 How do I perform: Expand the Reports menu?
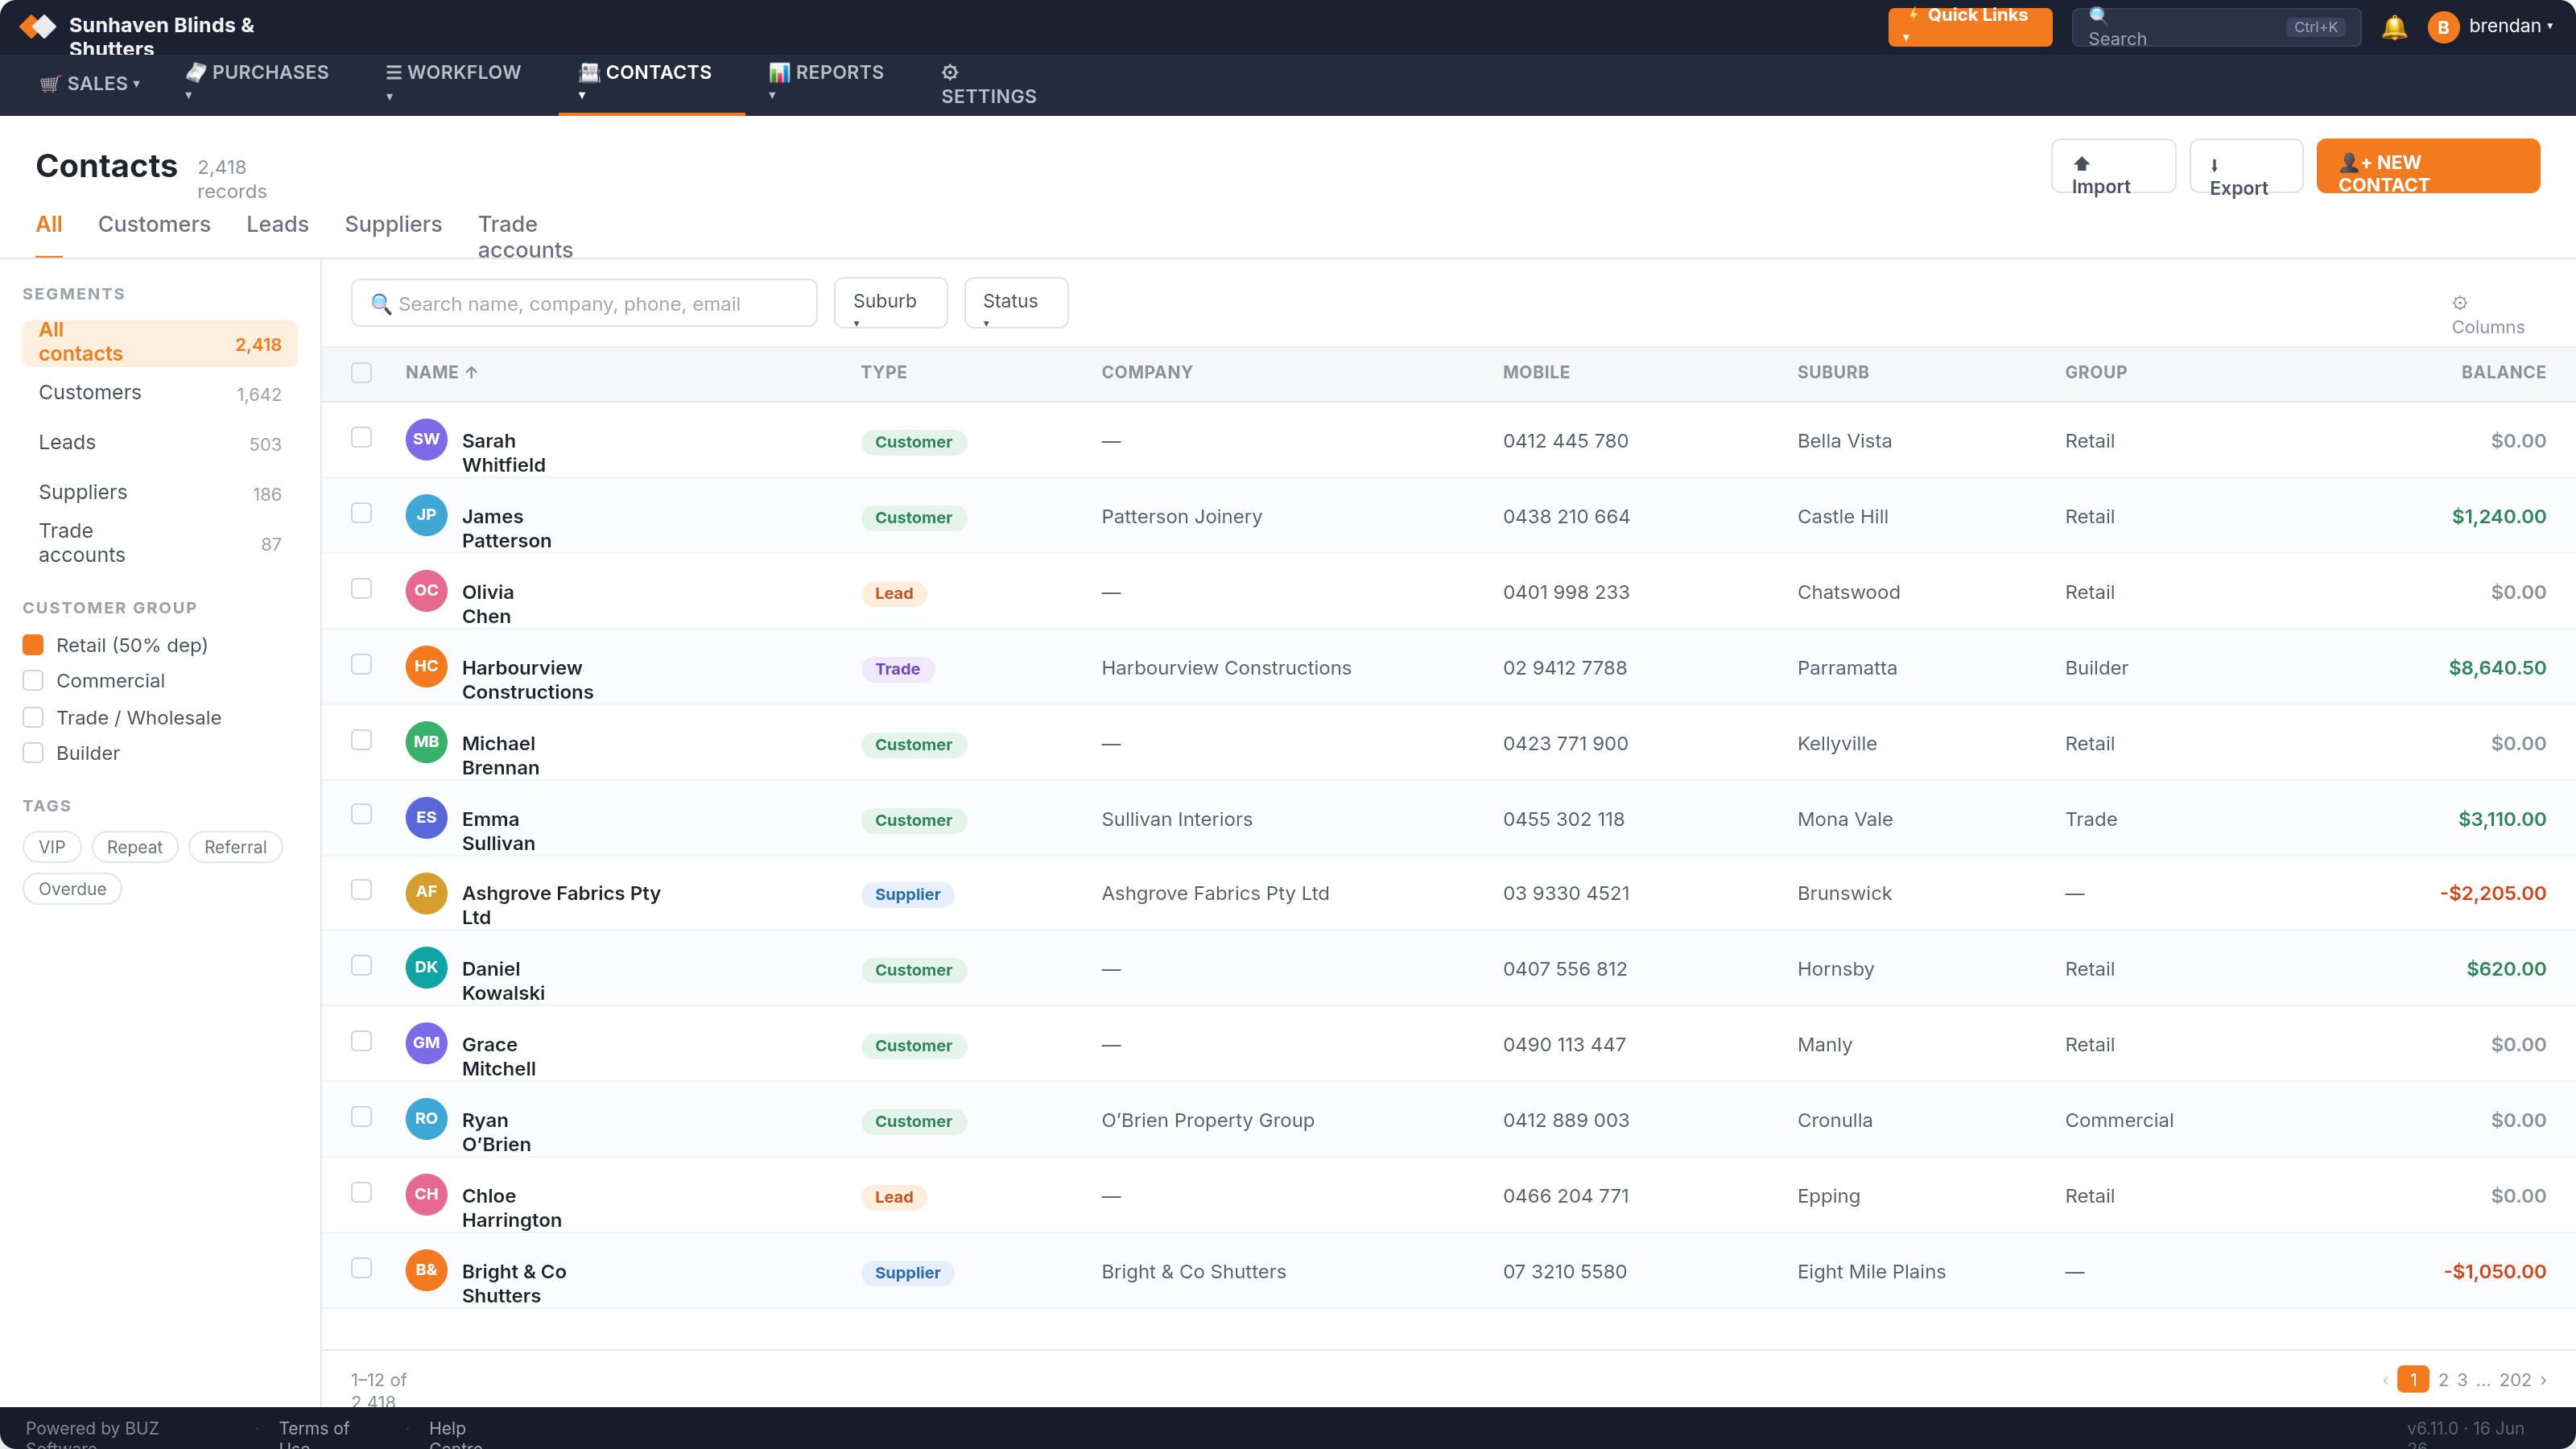[826, 83]
